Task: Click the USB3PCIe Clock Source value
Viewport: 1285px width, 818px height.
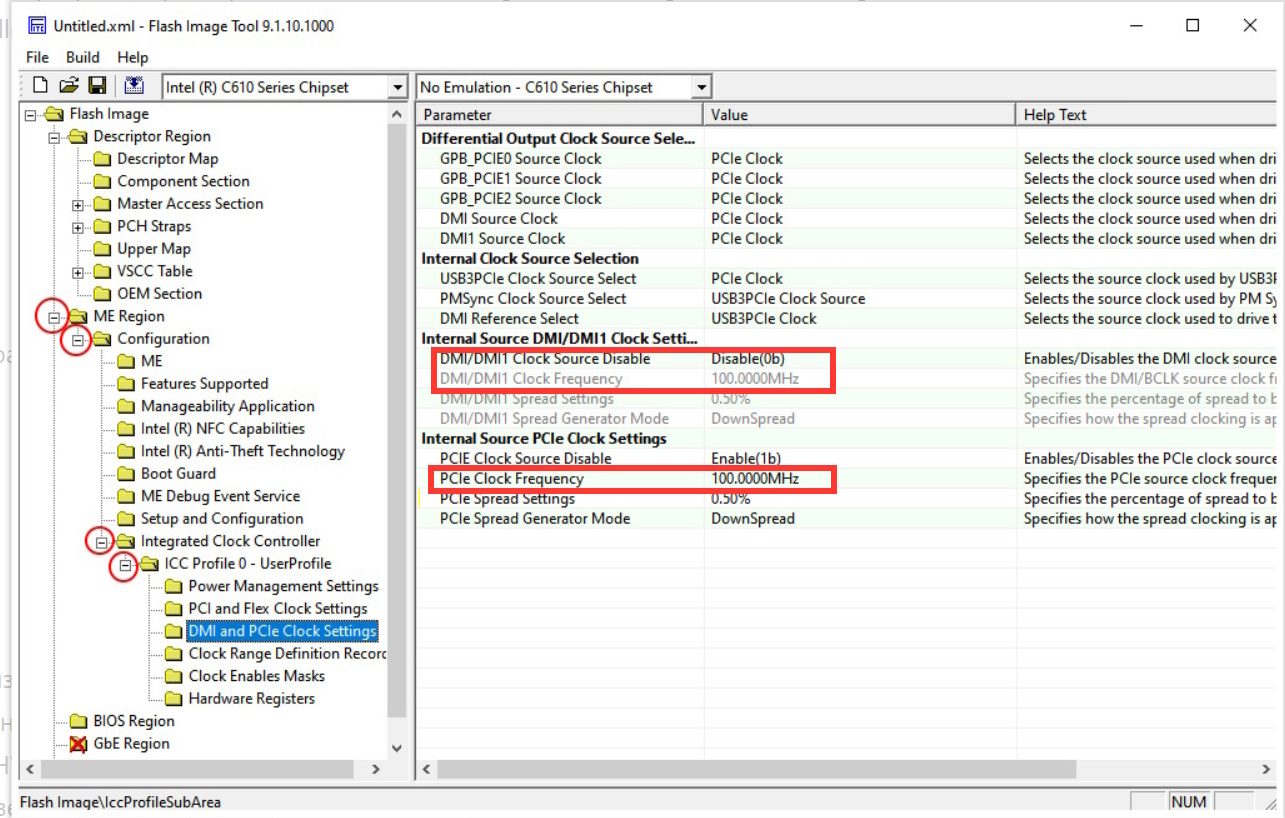Action: pyautogui.click(x=788, y=298)
